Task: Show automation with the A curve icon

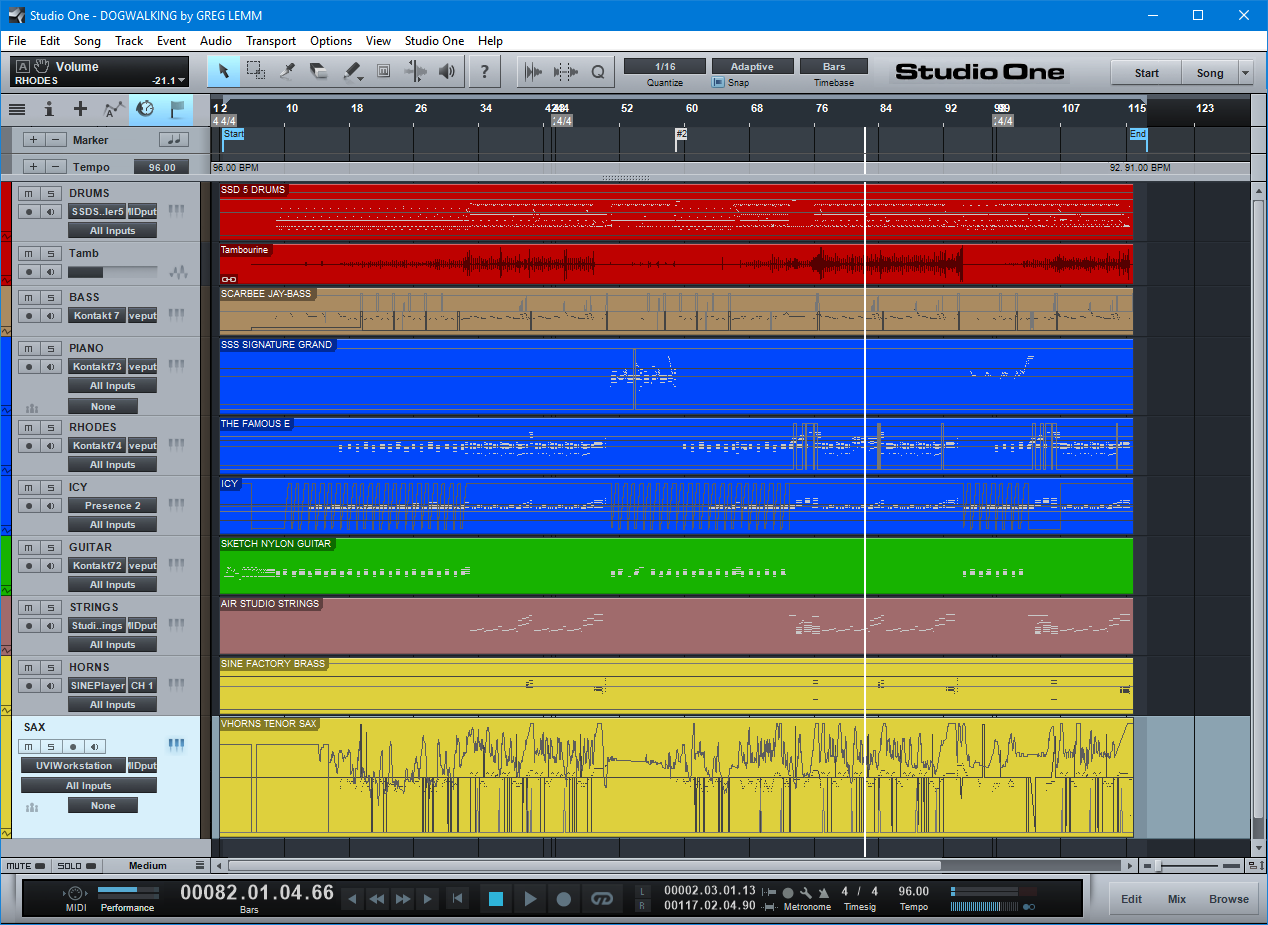Action: click(113, 109)
